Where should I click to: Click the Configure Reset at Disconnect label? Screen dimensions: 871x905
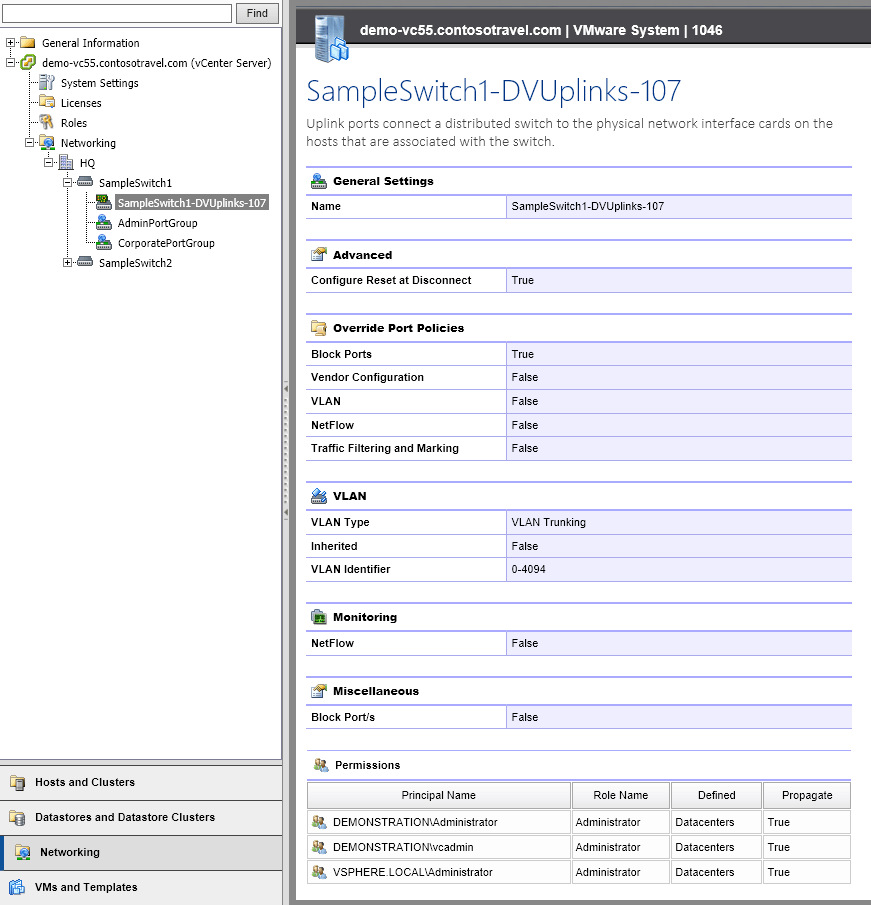pos(391,281)
